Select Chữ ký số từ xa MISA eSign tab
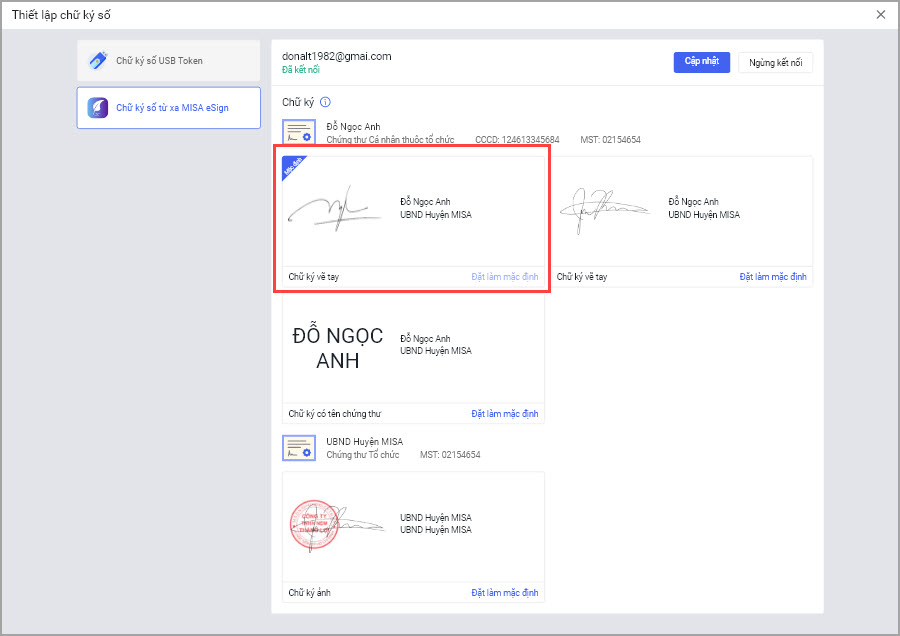 (169, 107)
